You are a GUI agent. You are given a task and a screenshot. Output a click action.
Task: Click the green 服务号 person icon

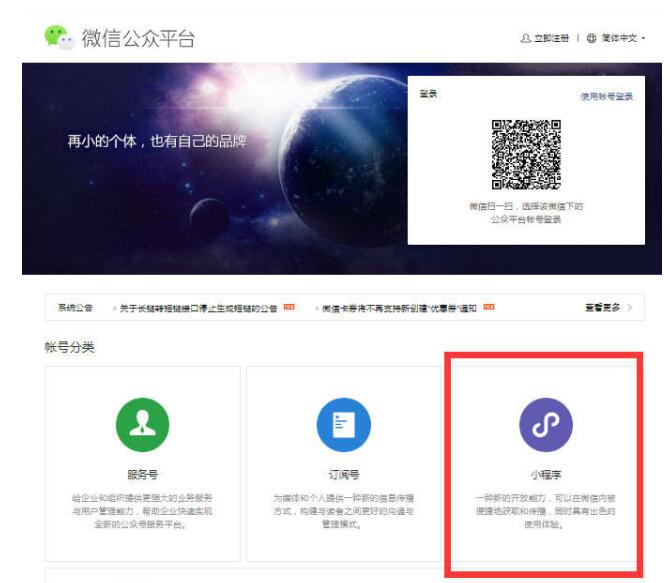(142, 424)
